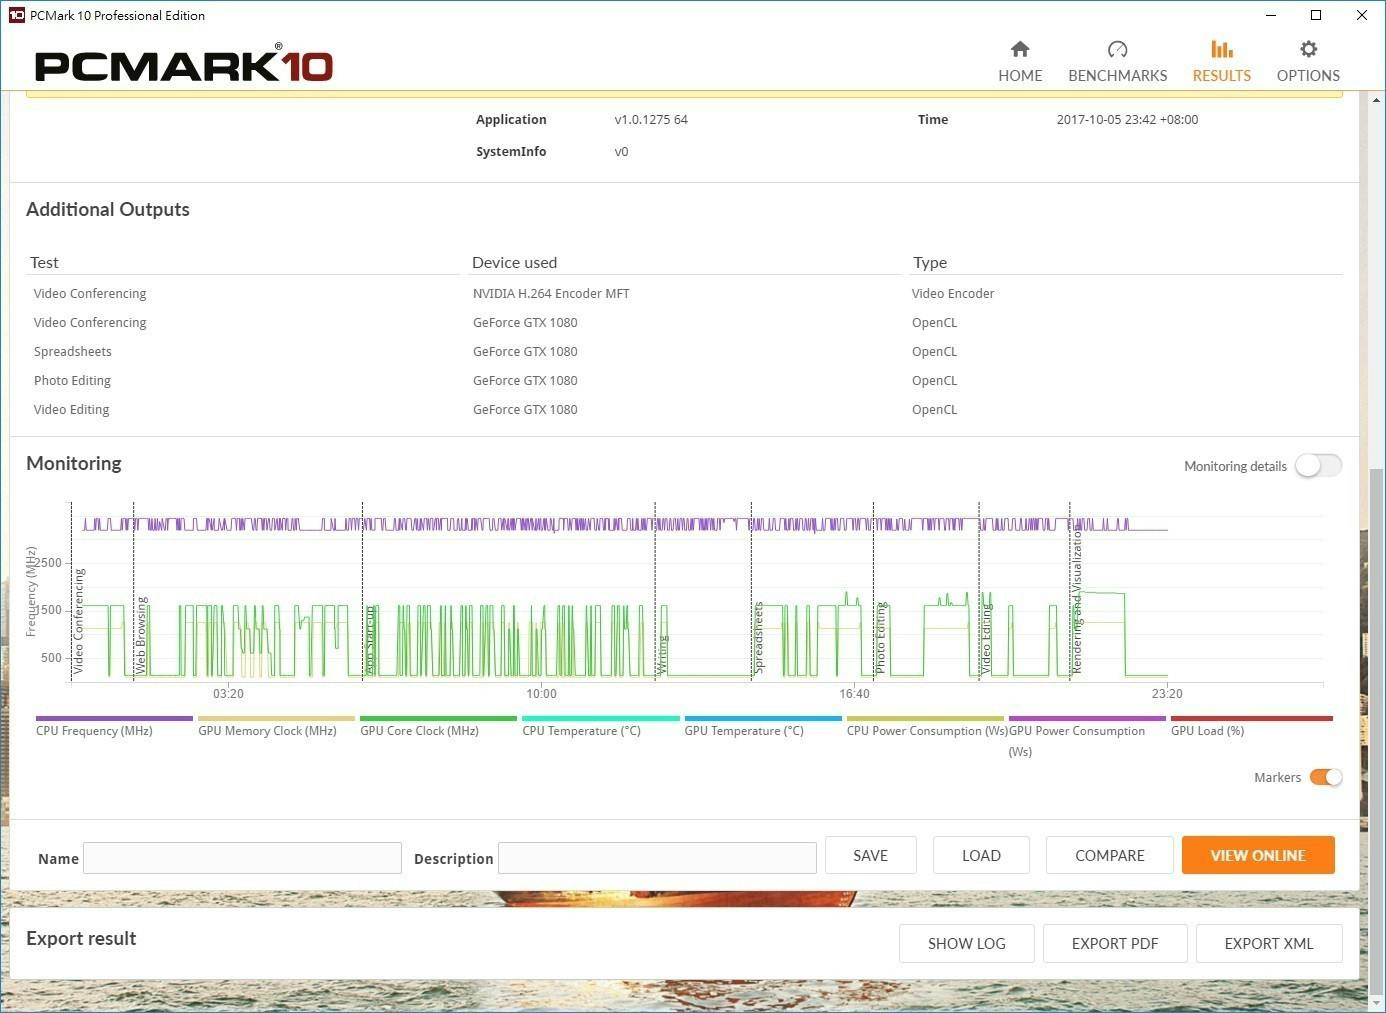Click the time value 2017-10-05 23:42
Viewport: 1386px width, 1013px height.
point(1127,119)
